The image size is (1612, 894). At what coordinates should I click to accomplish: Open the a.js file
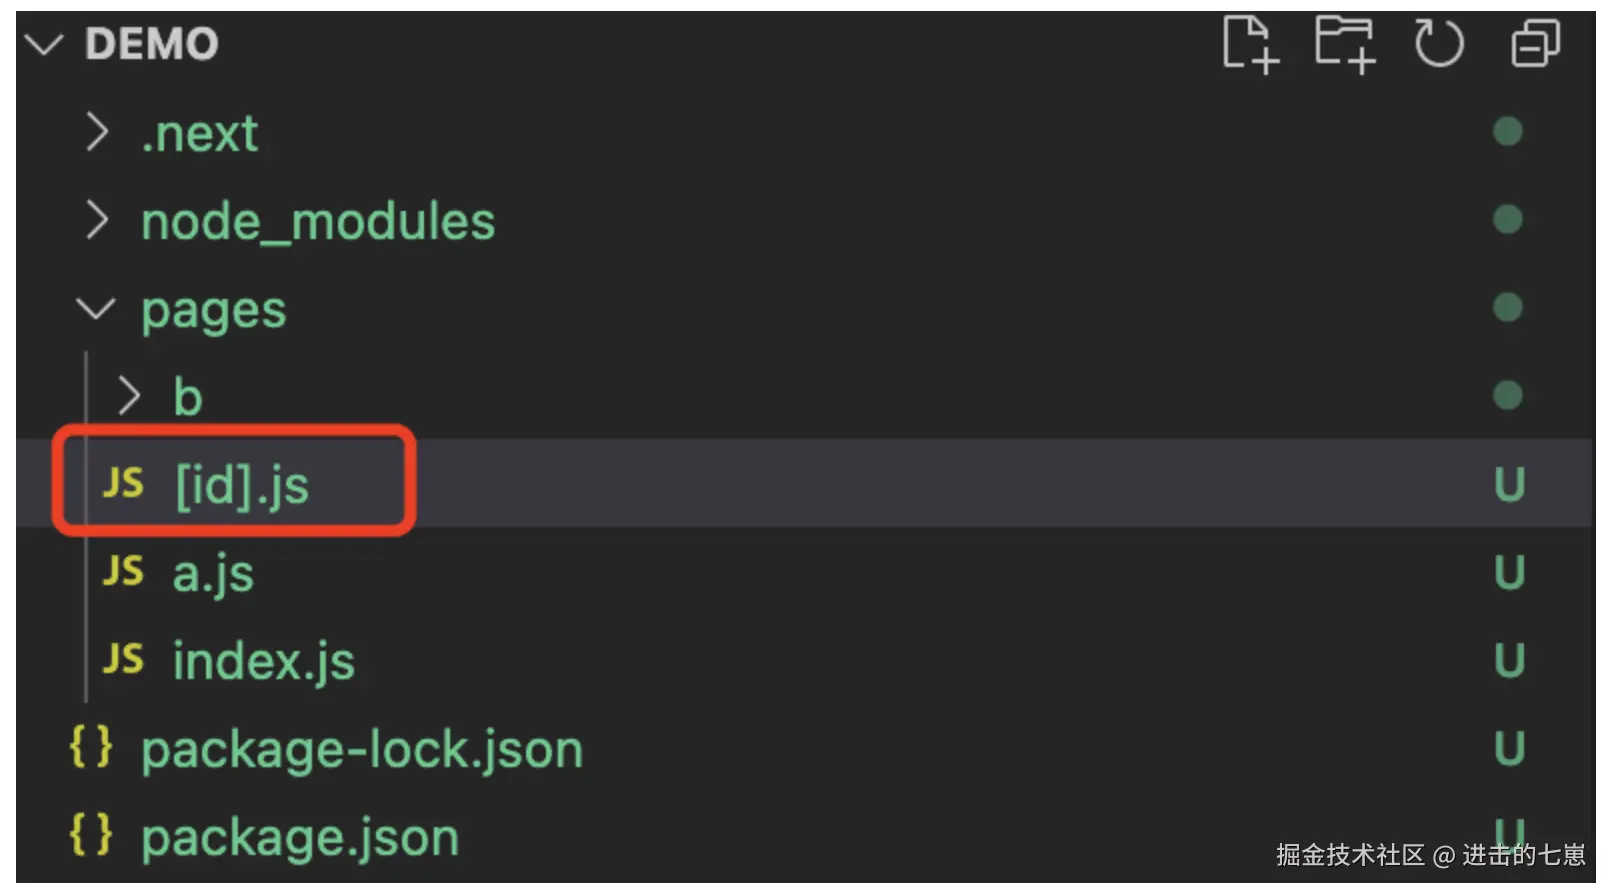coord(213,574)
